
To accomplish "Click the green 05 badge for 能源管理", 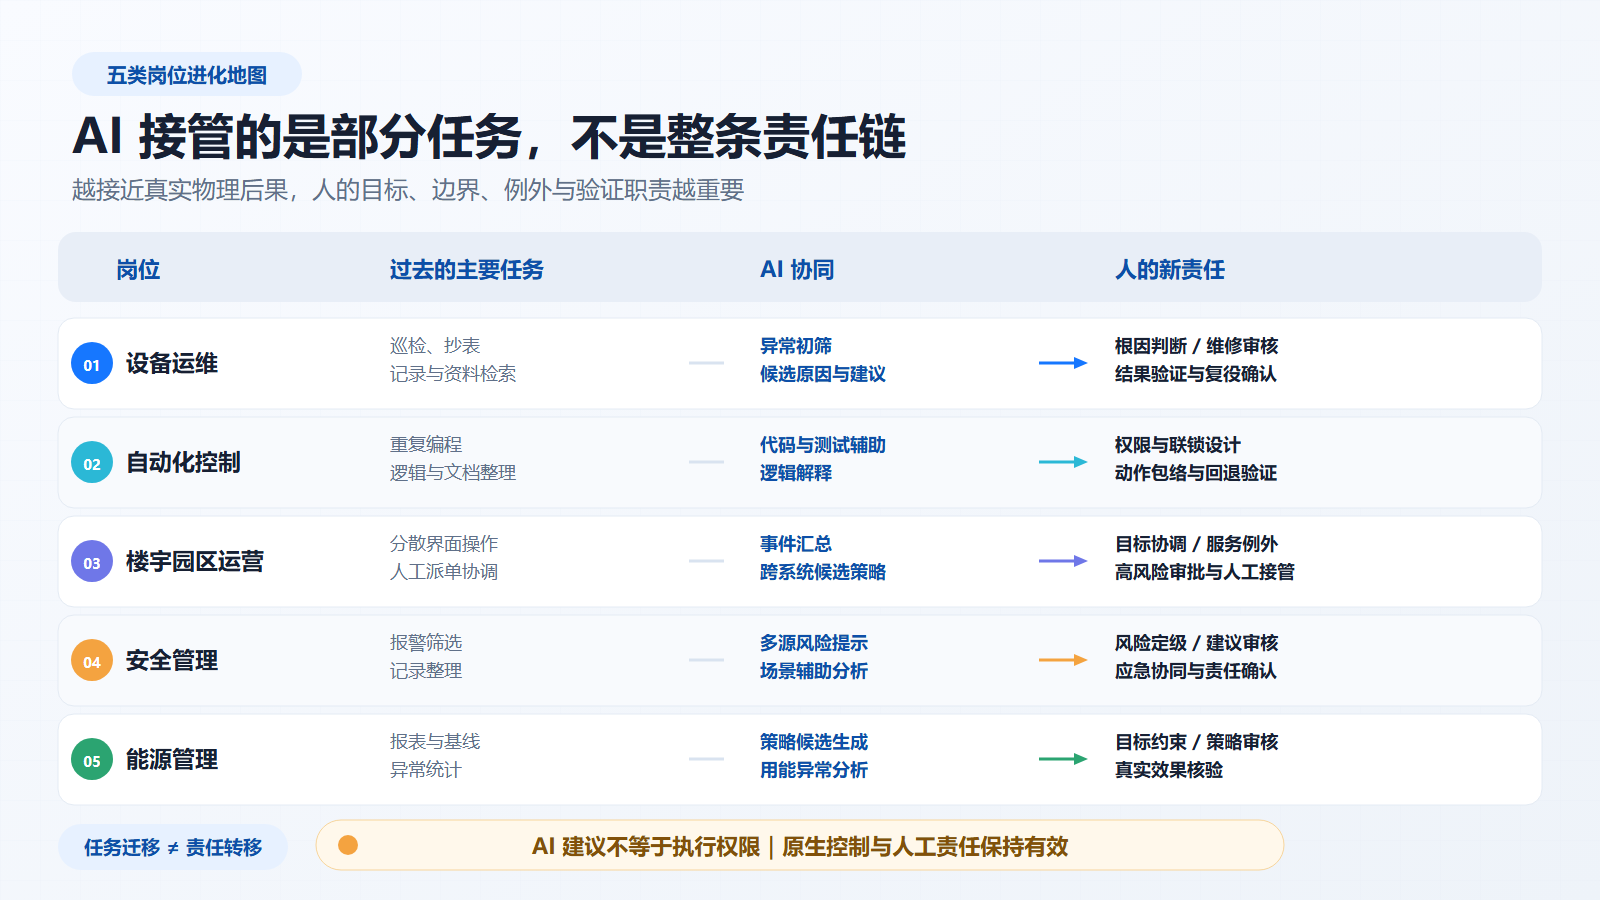I will tap(92, 759).
